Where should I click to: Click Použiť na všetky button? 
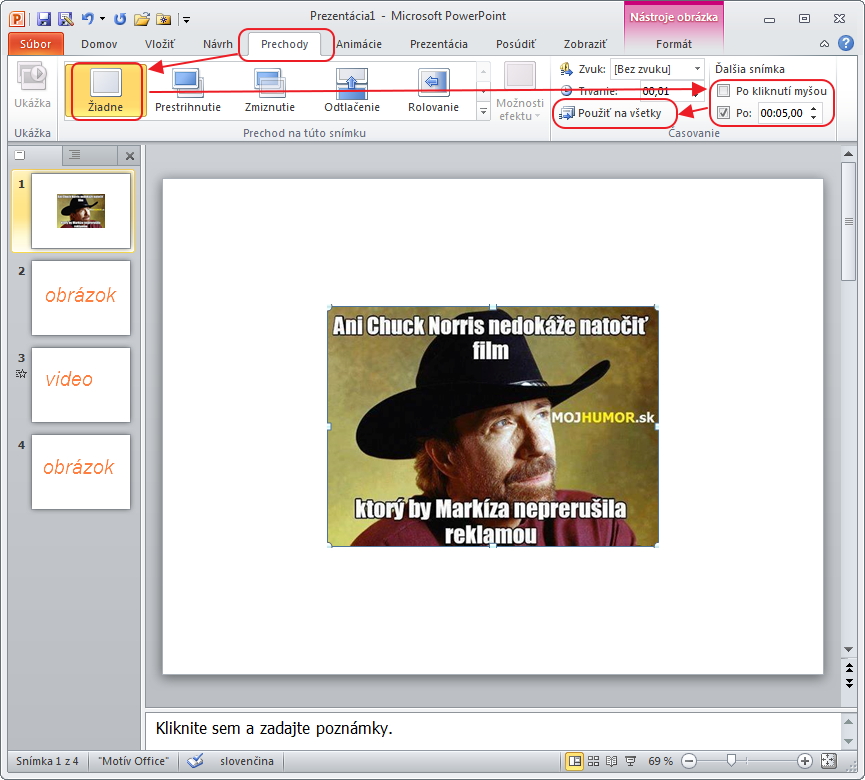(x=611, y=113)
